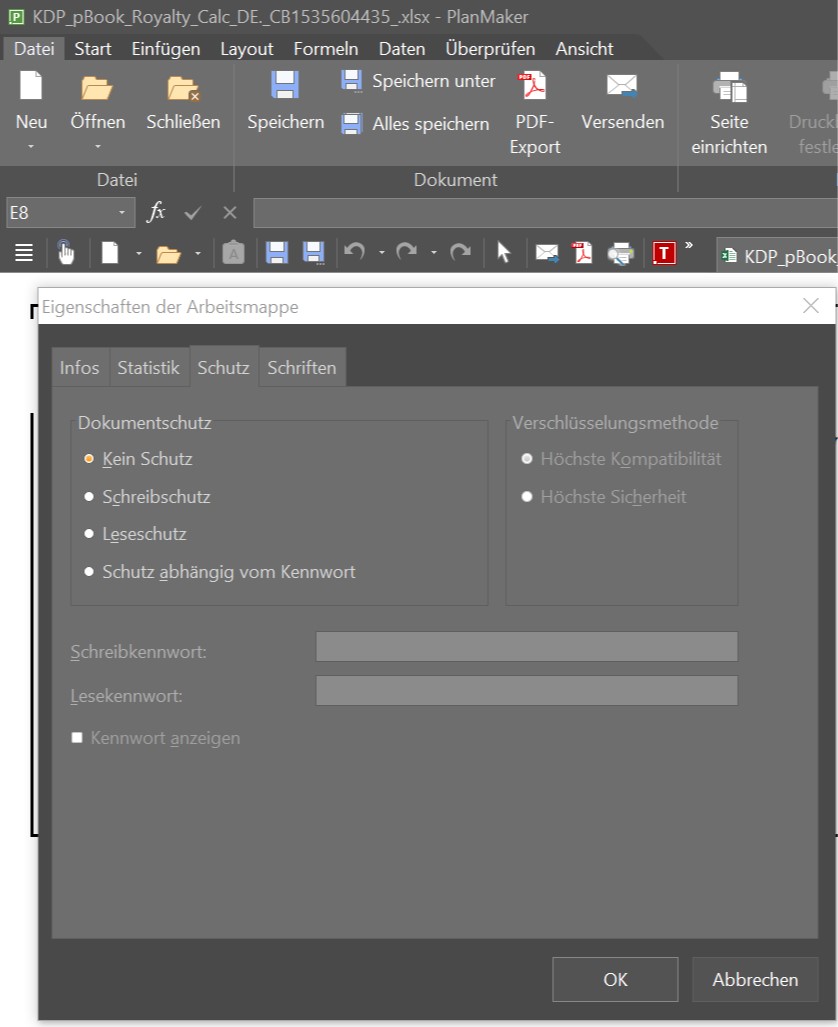Open the Layout ribbon tab
The width and height of the screenshot is (838, 1027).
[x=246, y=48]
